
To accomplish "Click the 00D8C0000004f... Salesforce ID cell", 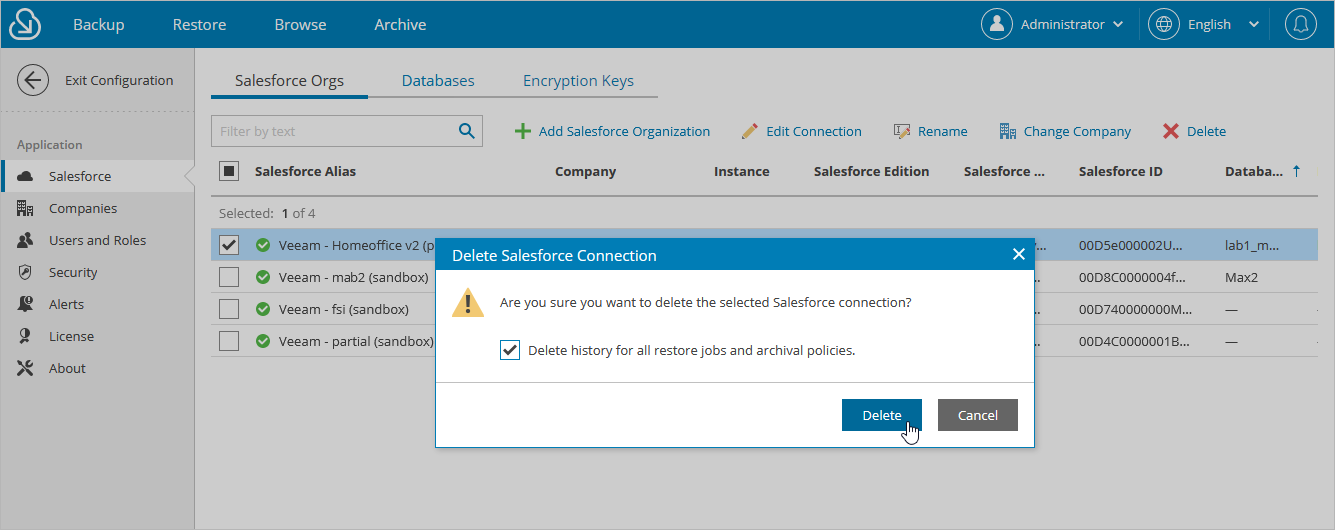I will click(x=1131, y=277).
